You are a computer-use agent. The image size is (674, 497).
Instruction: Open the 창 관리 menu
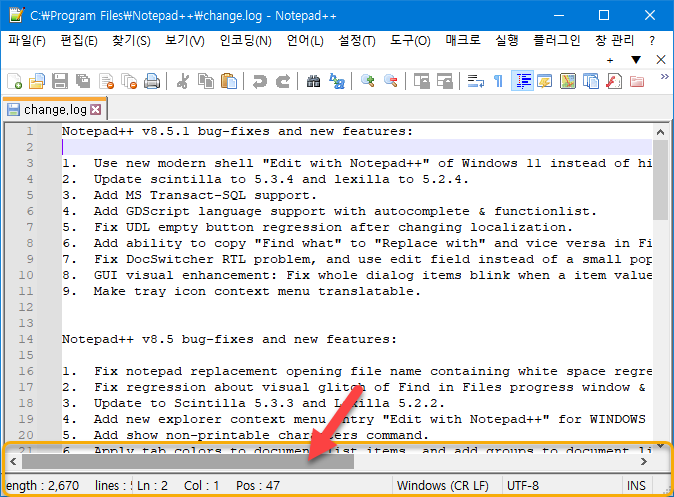coord(615,41)
